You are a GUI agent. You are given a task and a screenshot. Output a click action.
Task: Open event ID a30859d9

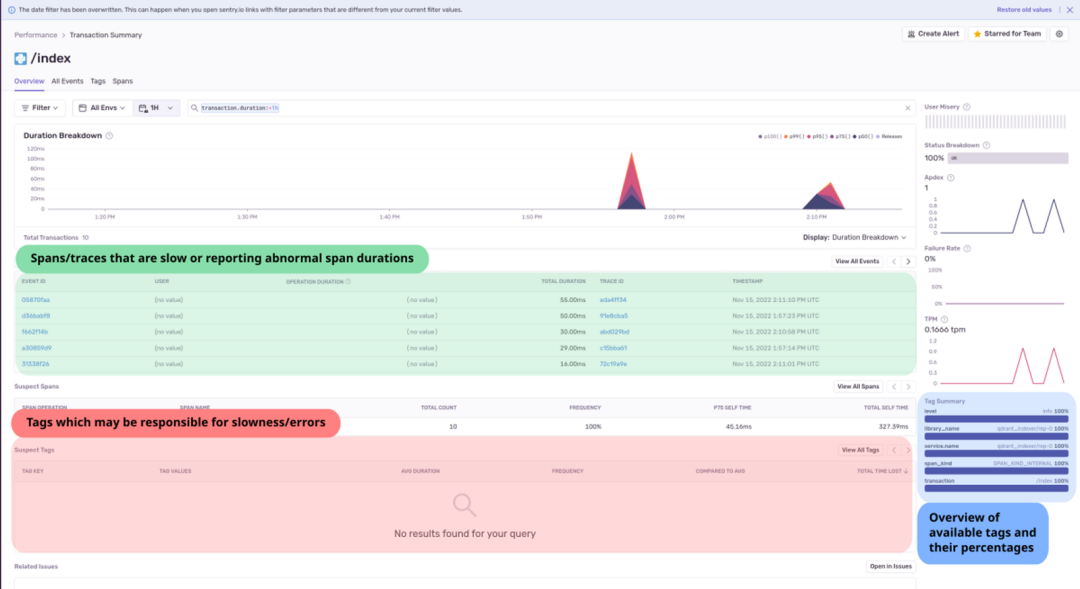pyautogui.click(x=37, y=348)
